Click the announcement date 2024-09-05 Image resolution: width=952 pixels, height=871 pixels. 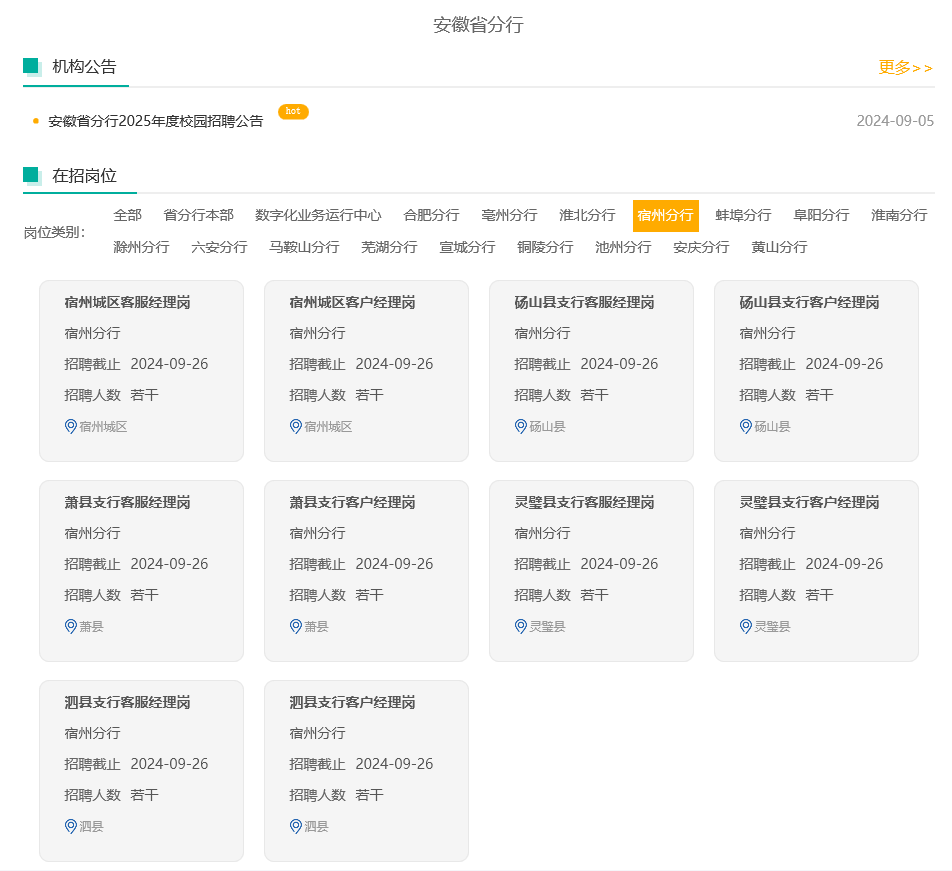[895, 121]
